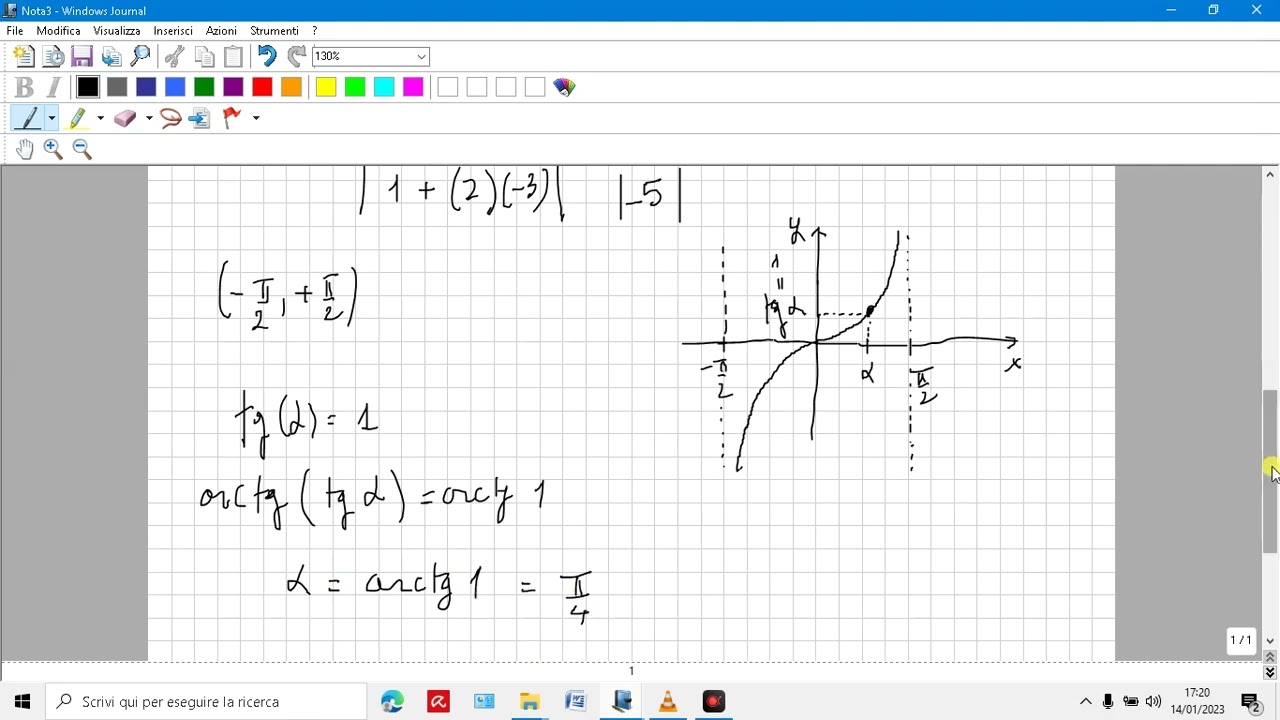This screenshot has height=720, width=1280.
Task: Choose the Insert/Remove Space tool
Action: coord(200,118)
